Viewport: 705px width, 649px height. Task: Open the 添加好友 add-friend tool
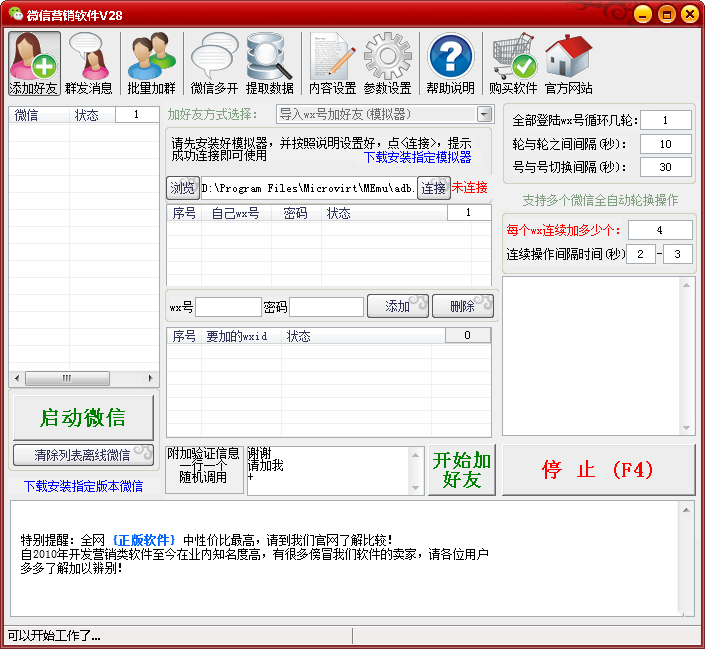coord(34,63)
